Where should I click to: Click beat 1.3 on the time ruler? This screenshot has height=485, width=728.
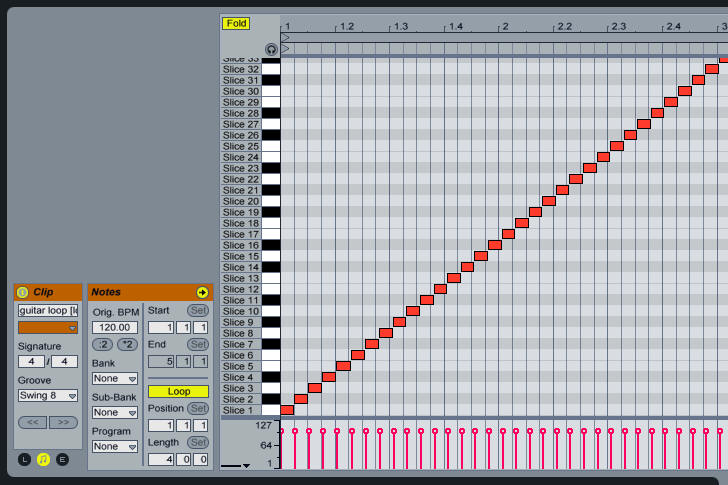tap(401, 26)
